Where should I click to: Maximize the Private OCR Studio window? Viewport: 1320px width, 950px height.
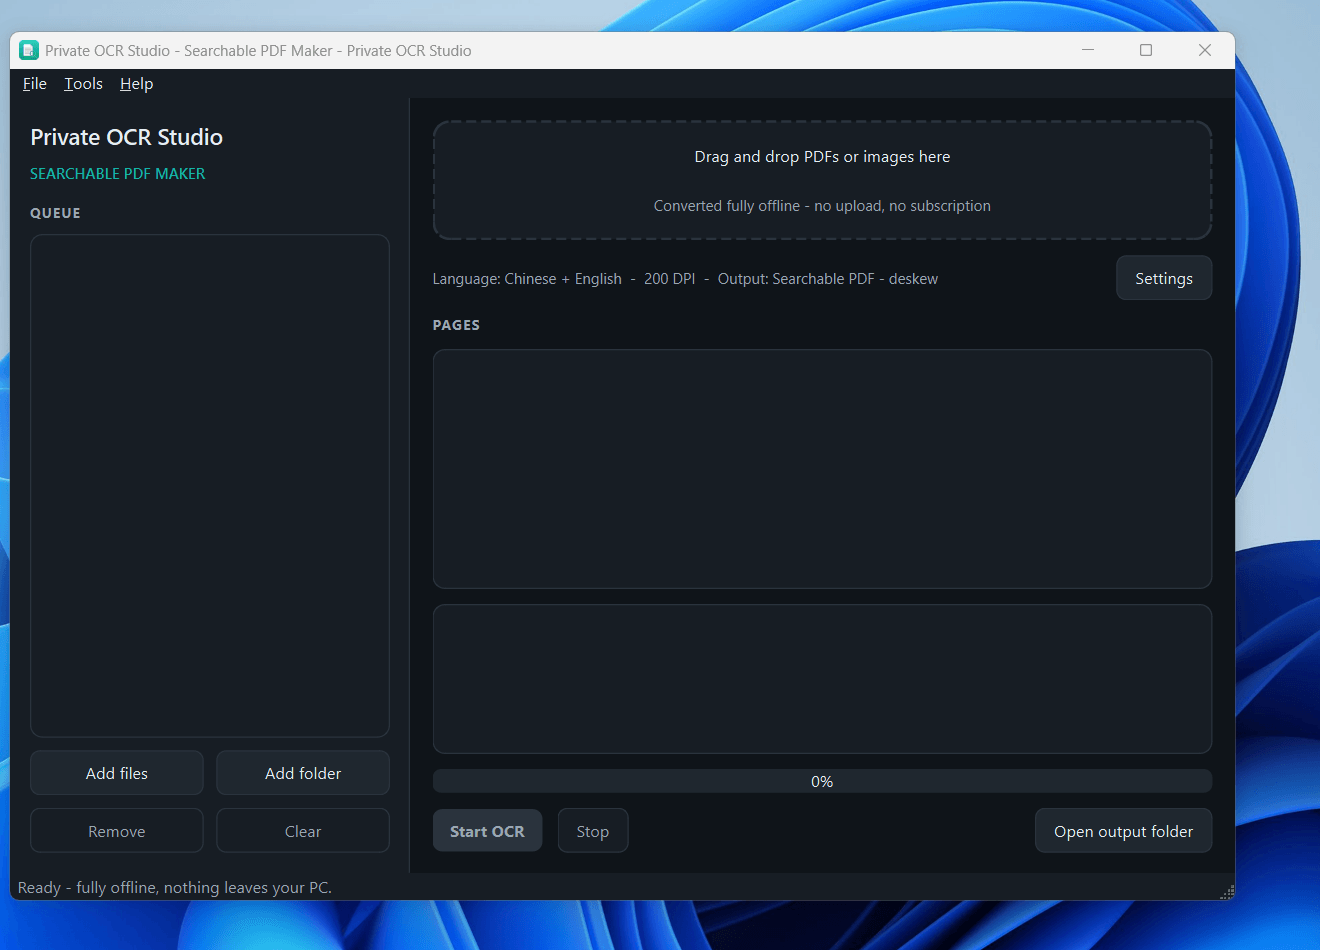pos(1146,50)
